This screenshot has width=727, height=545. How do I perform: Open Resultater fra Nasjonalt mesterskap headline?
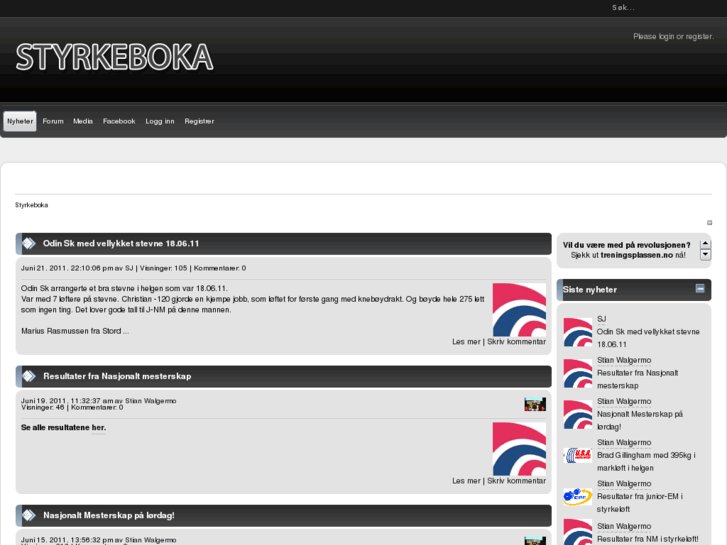pos(117,376)
